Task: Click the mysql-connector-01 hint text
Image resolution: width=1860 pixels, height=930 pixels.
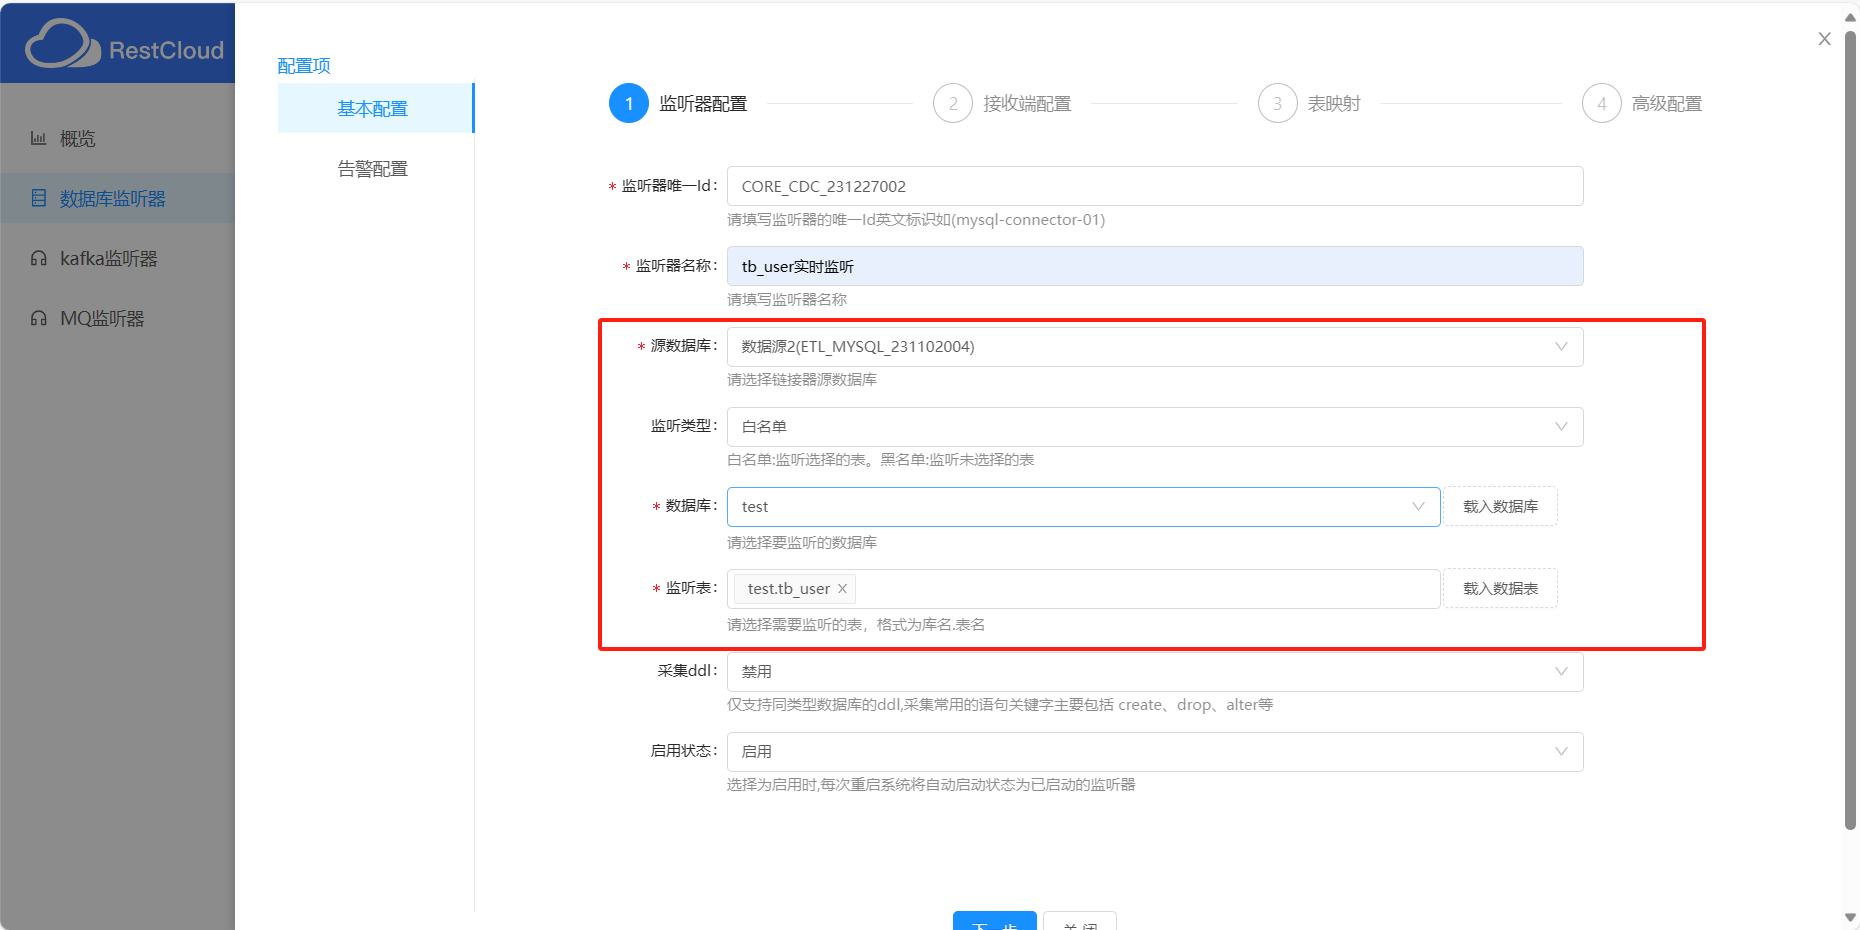Action: click(916, 219)
